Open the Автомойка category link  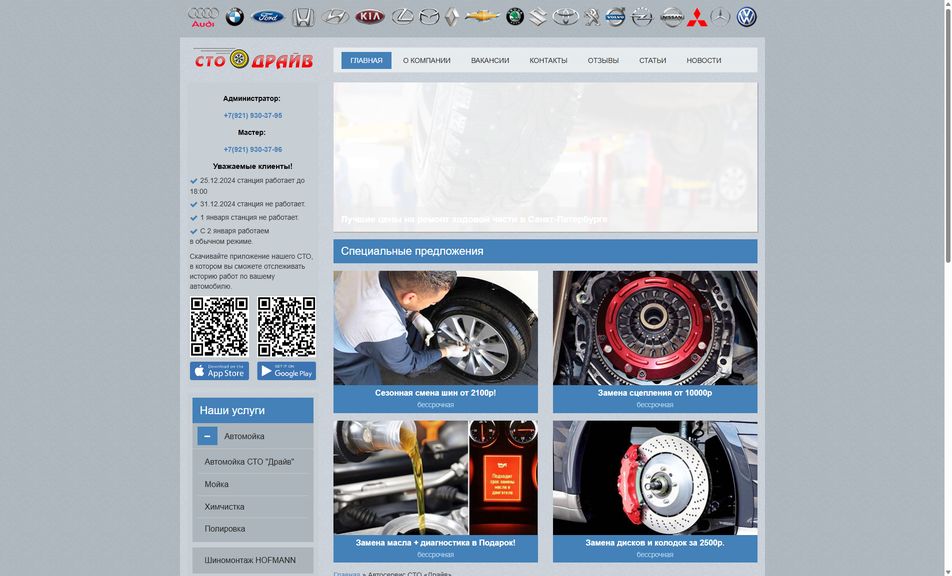coord(244,436)
